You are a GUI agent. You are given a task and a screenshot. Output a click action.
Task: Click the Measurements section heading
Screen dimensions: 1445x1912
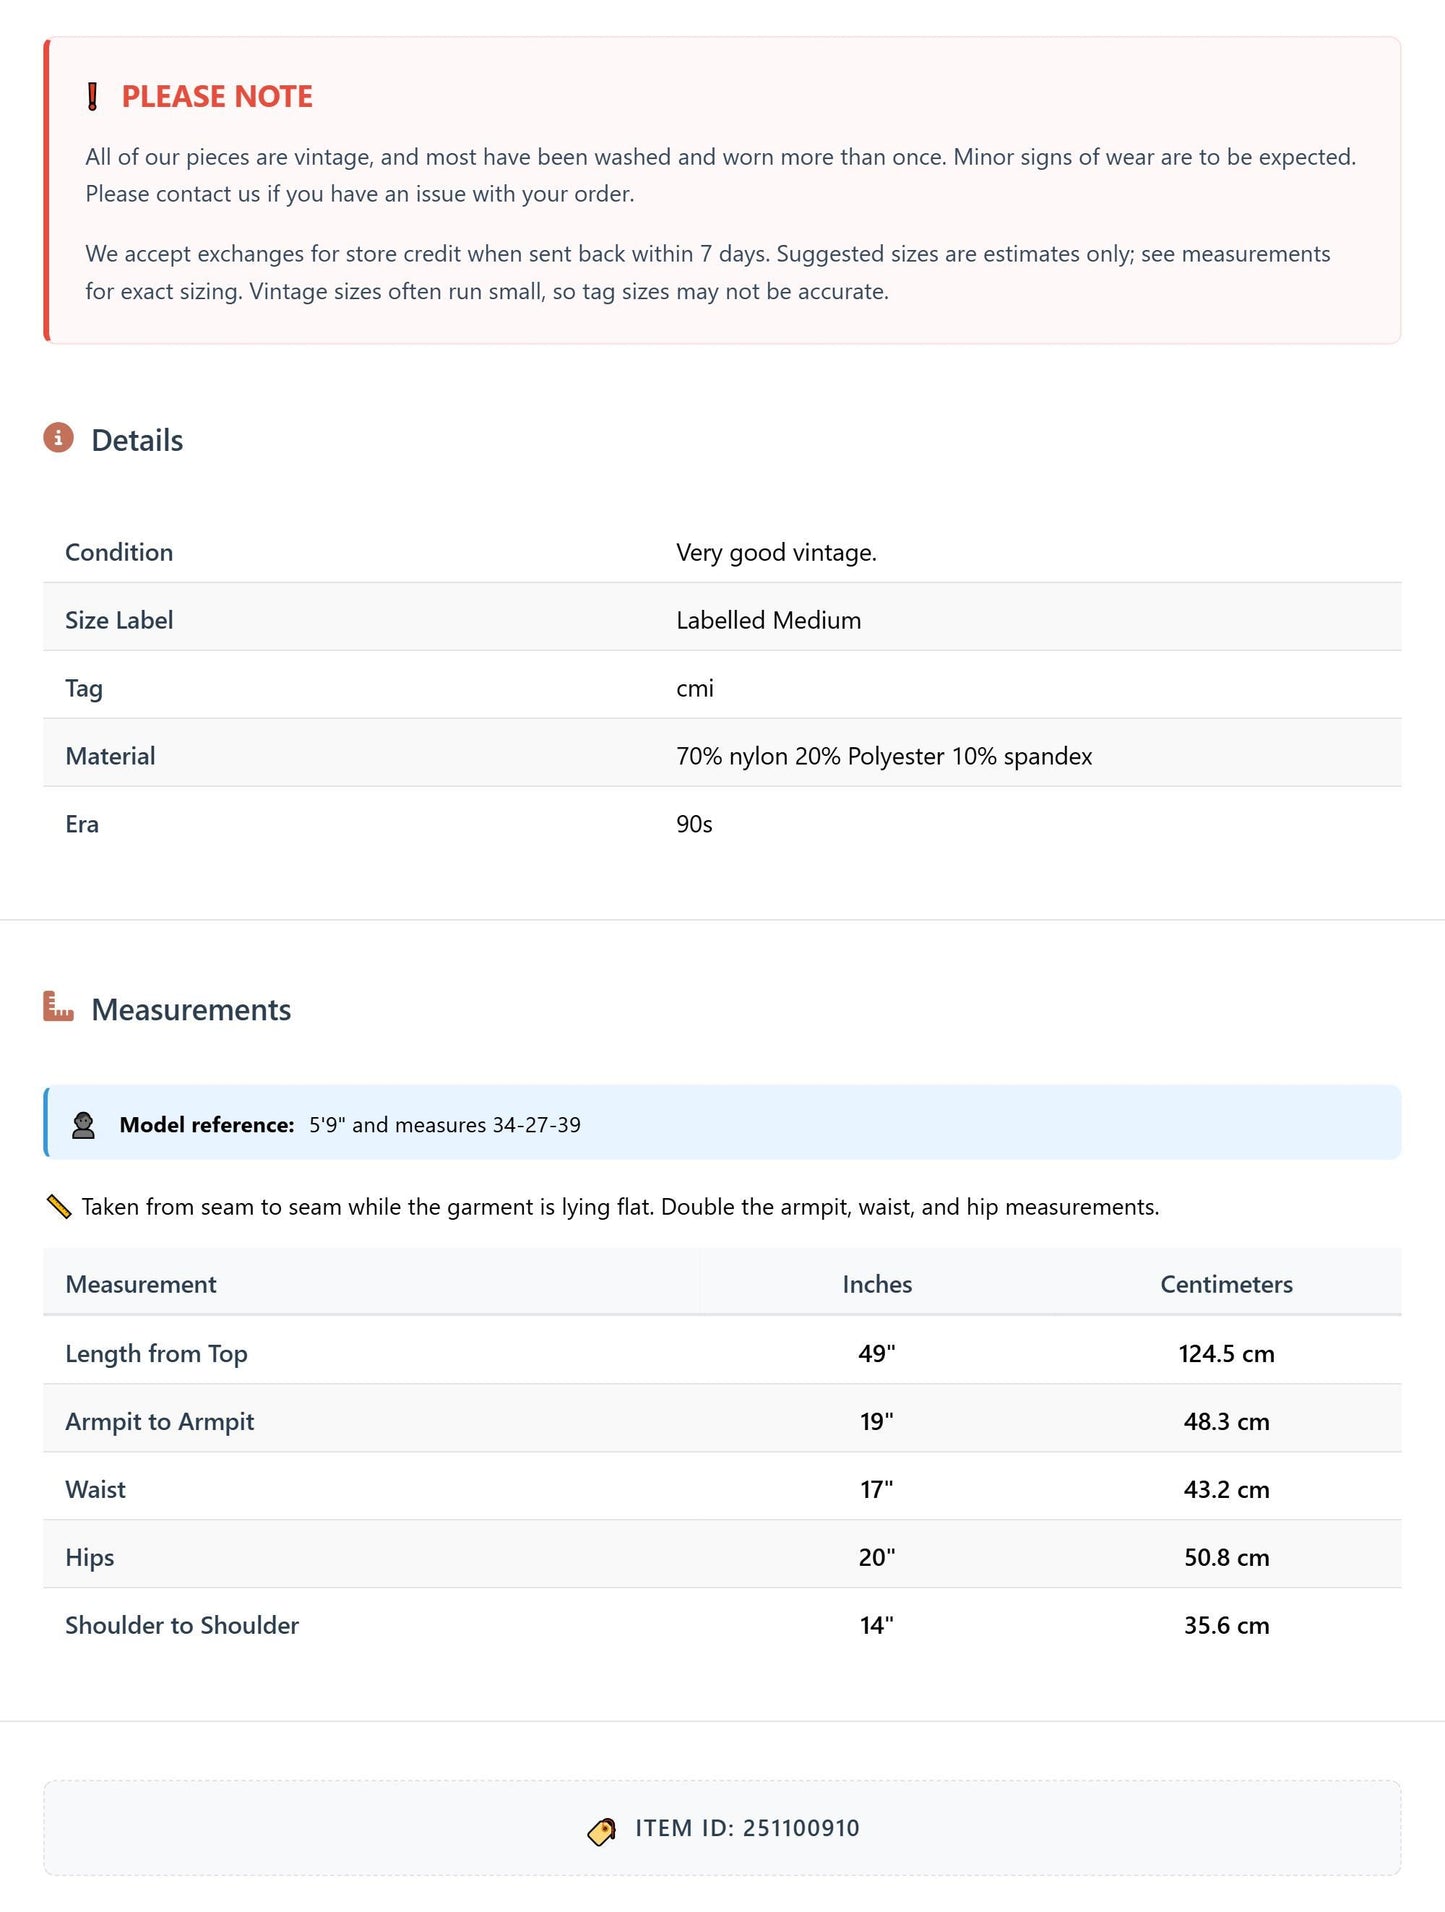click(x=191, y=1010)
